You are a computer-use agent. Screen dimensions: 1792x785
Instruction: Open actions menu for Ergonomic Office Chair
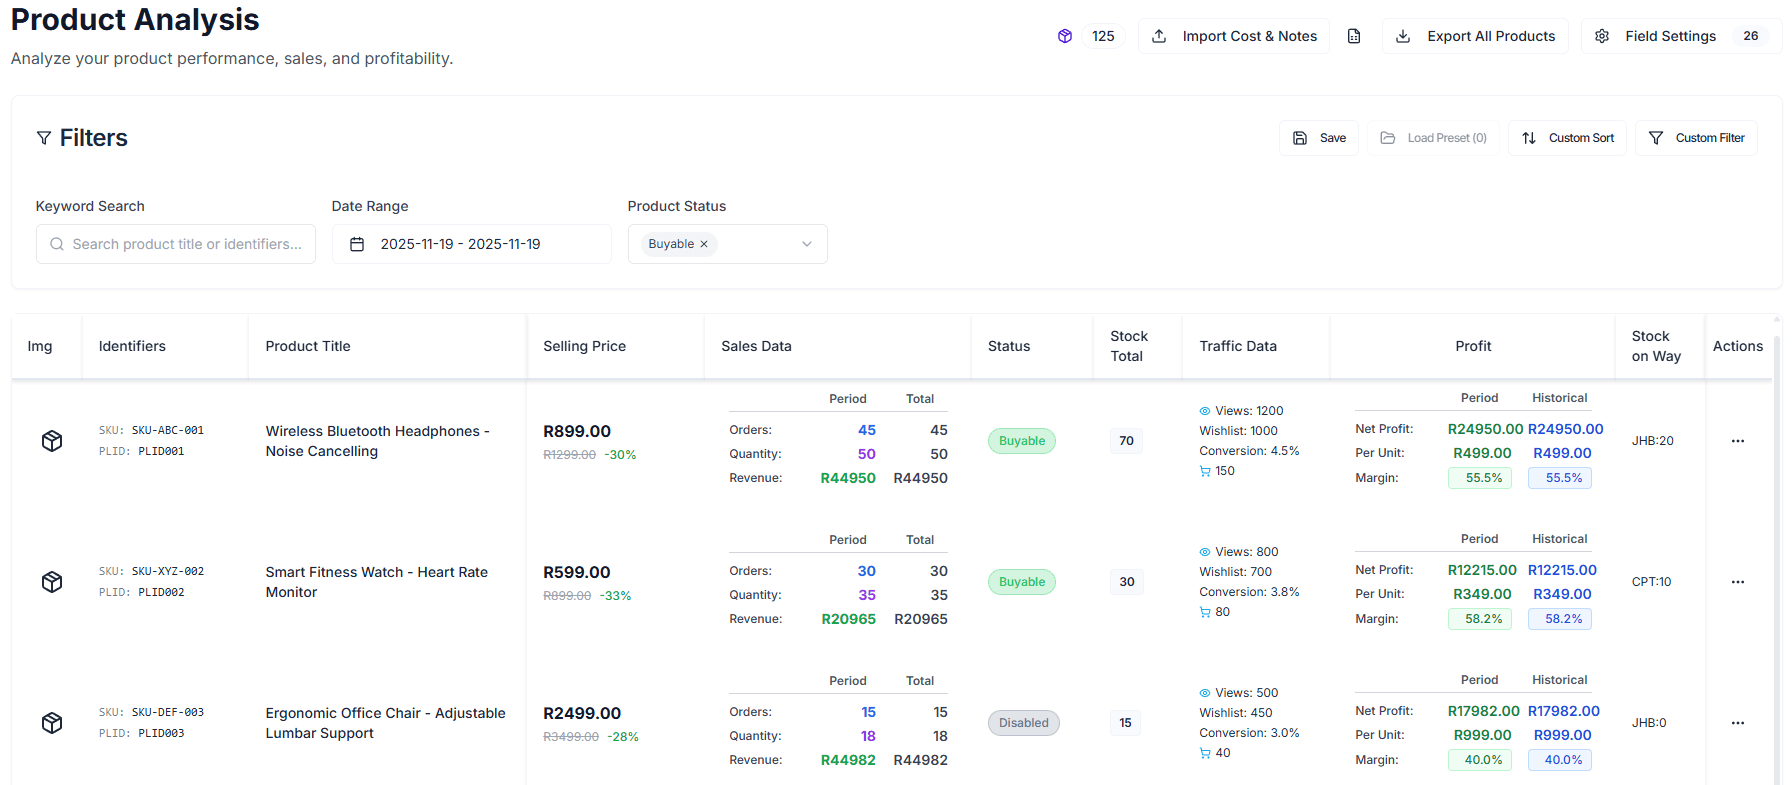click(x=1737, y=723)
